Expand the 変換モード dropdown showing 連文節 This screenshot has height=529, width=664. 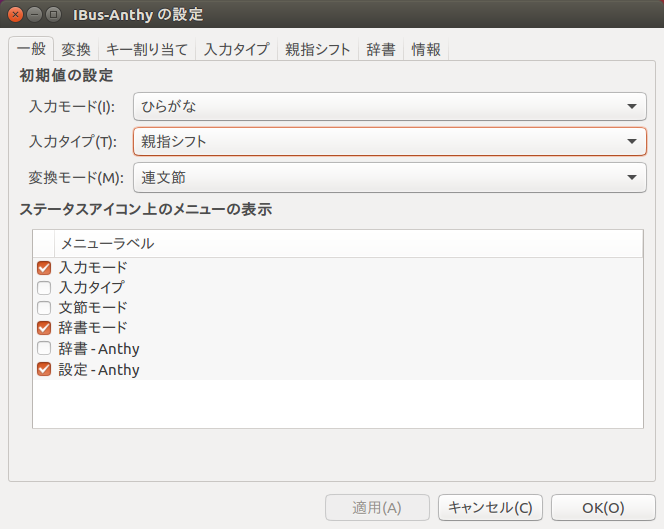tap(389, 177)
